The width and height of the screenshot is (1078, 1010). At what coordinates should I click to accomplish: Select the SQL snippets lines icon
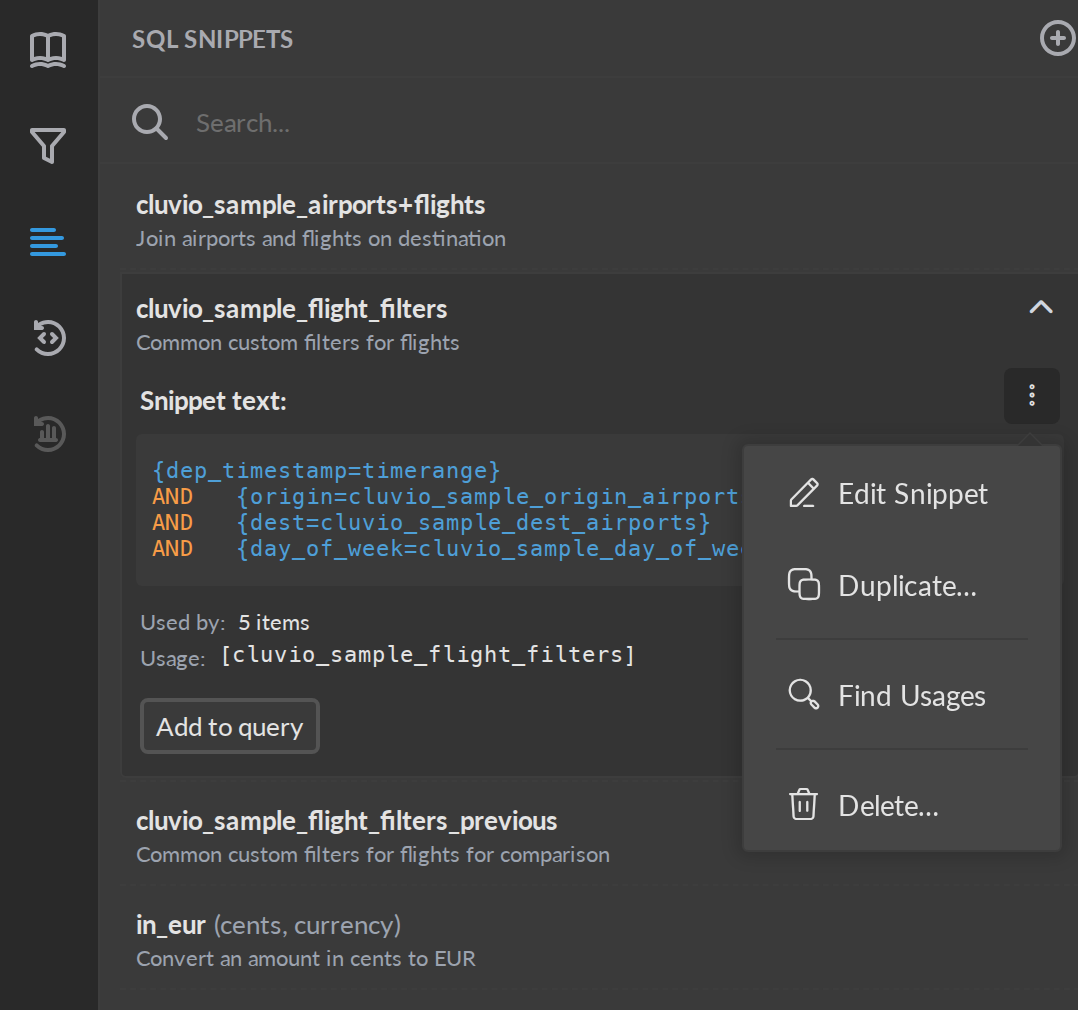pos(48,242)
